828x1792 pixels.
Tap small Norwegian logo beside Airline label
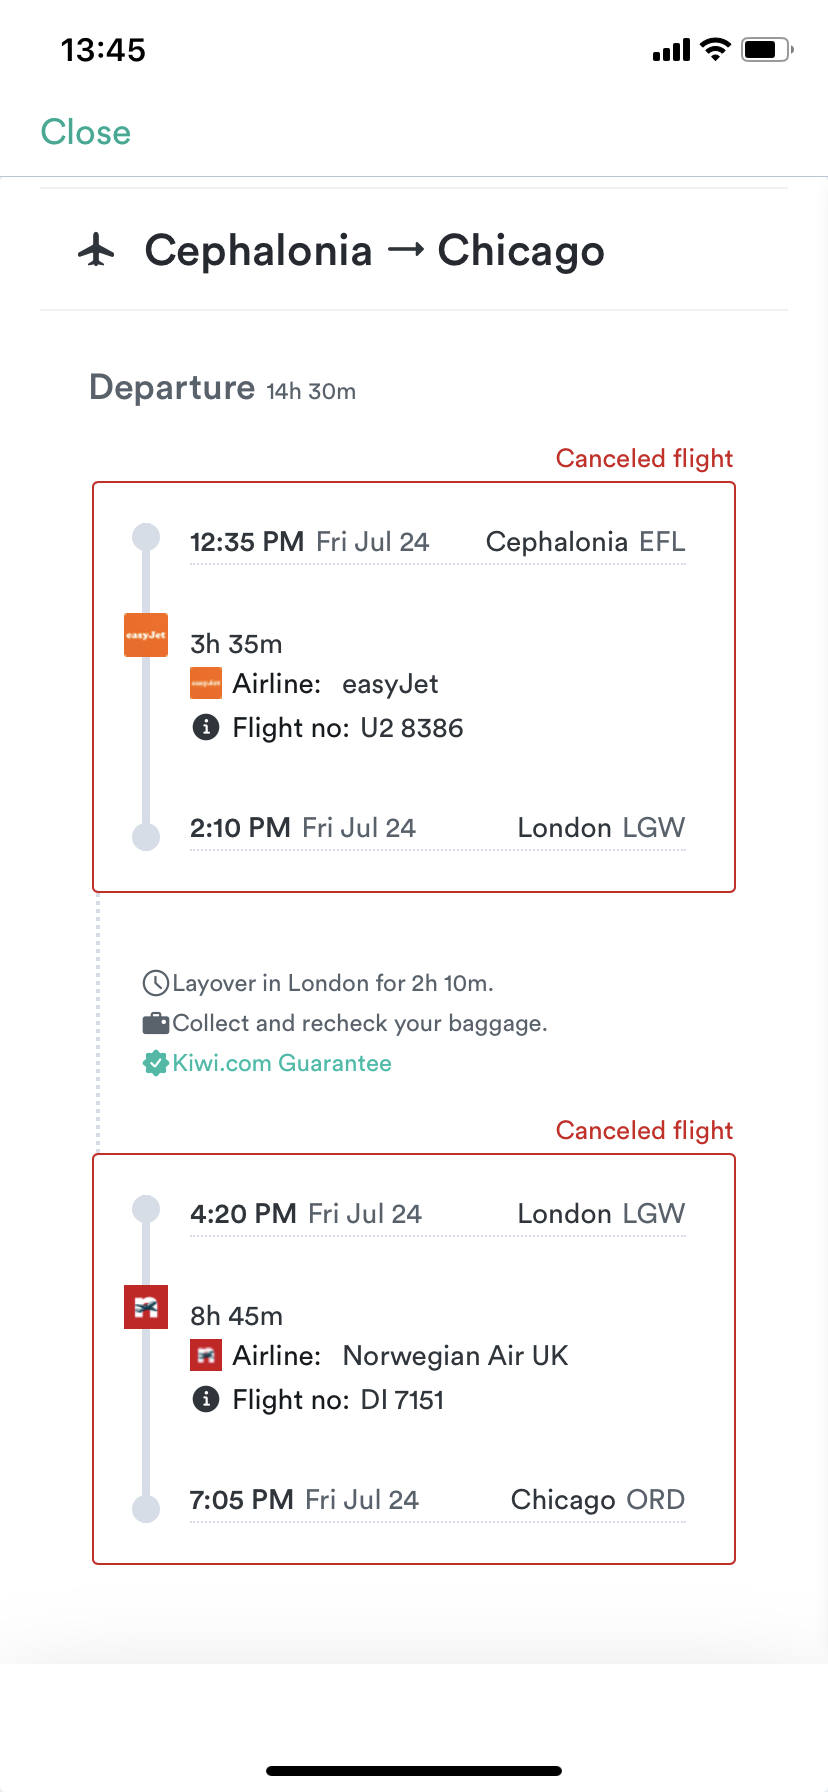point(206,1356)
